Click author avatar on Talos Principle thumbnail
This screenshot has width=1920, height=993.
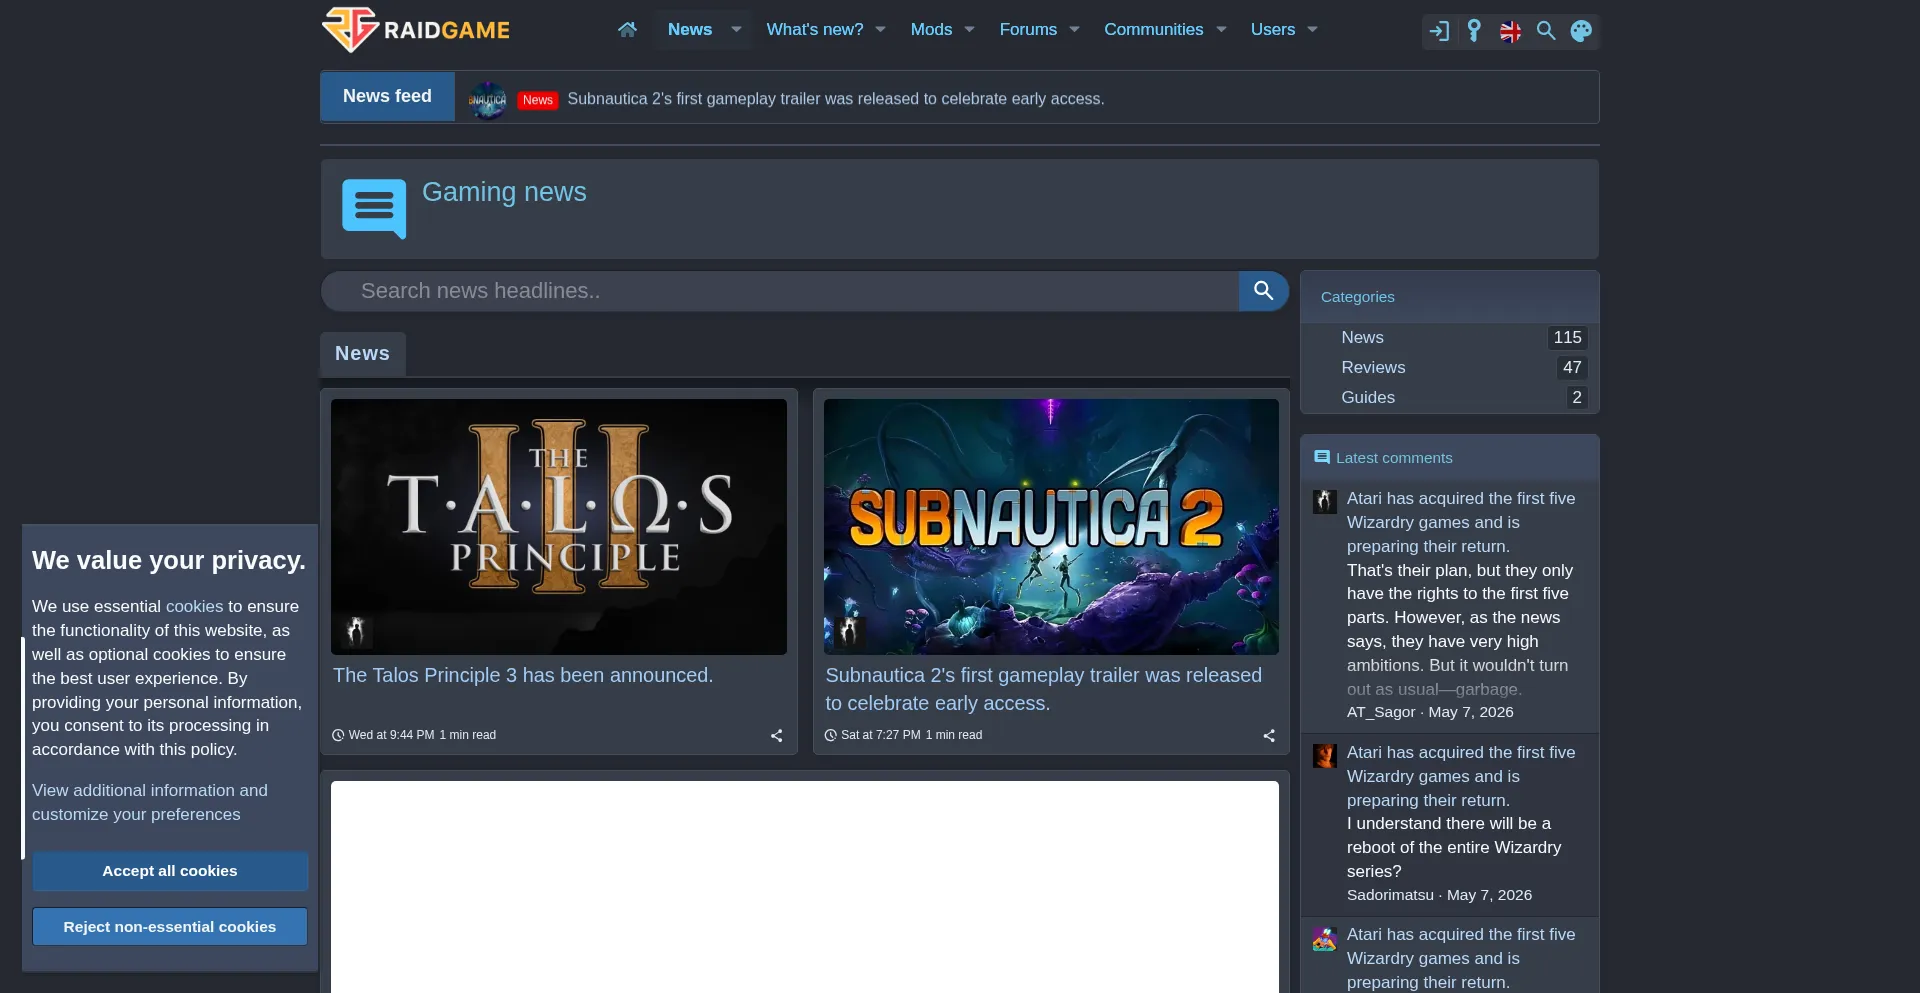click(x=356, y=631)
